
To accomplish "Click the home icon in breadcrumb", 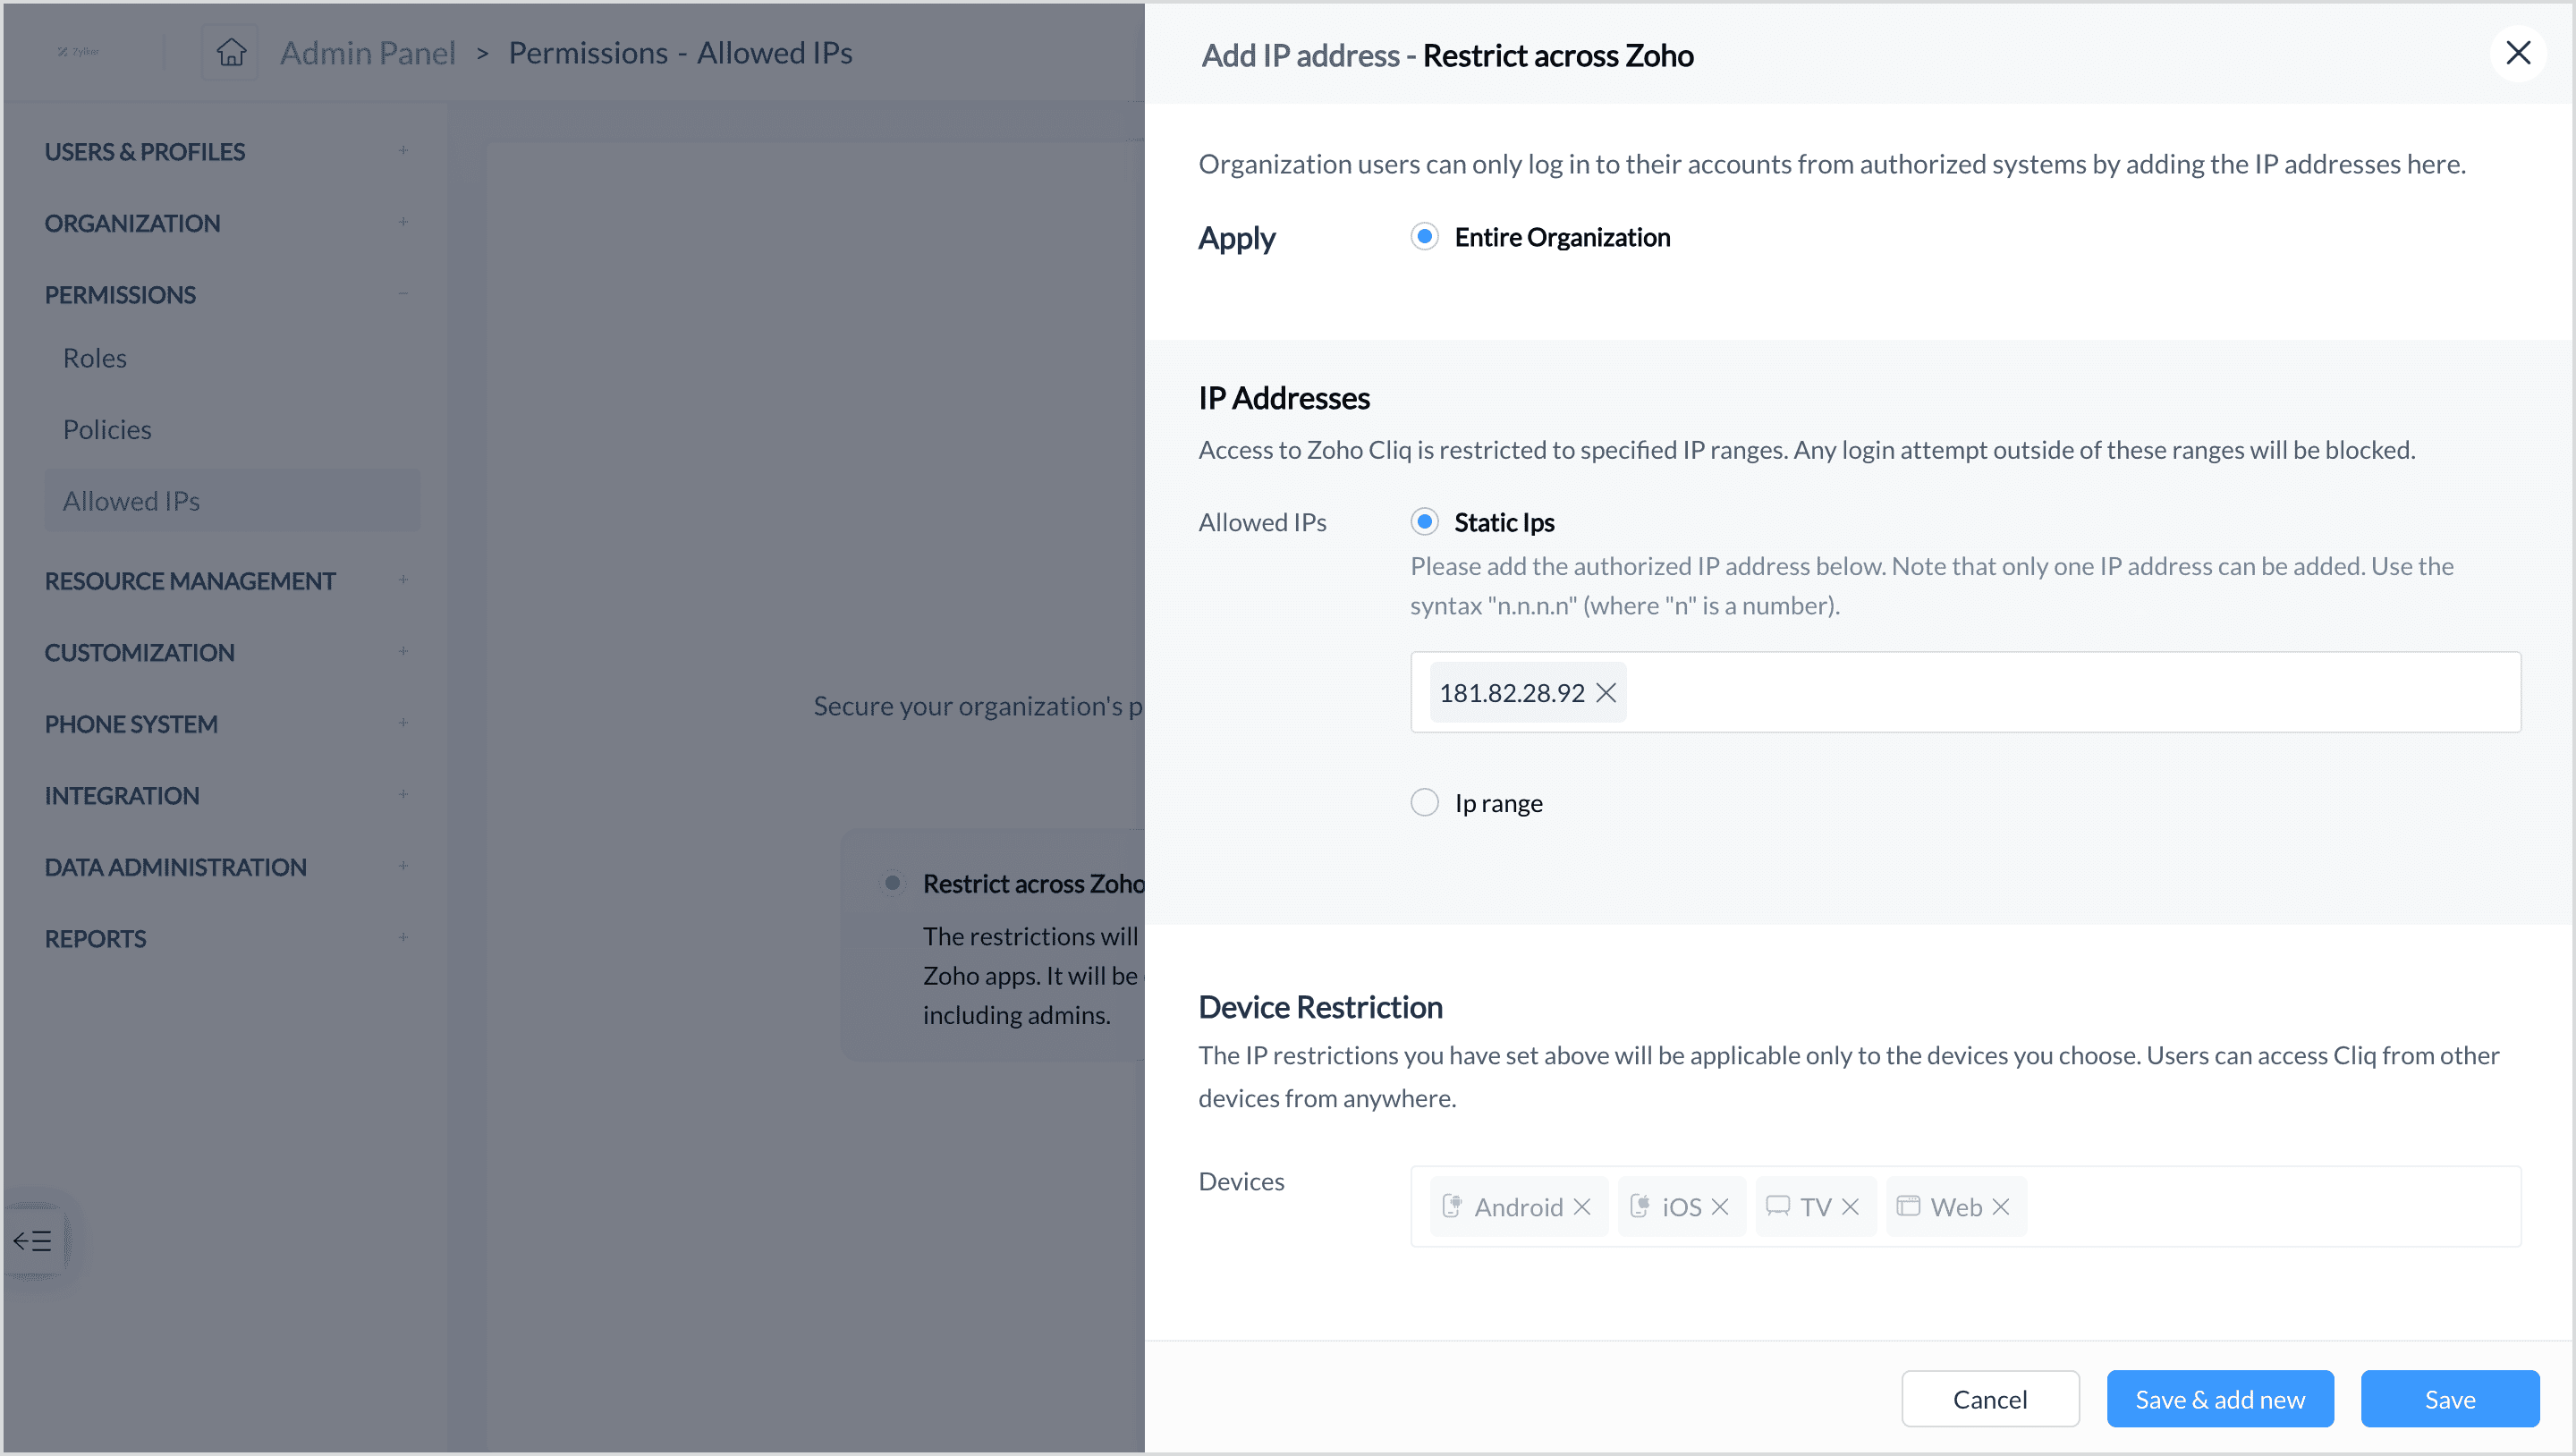I will tap(231, 52).
